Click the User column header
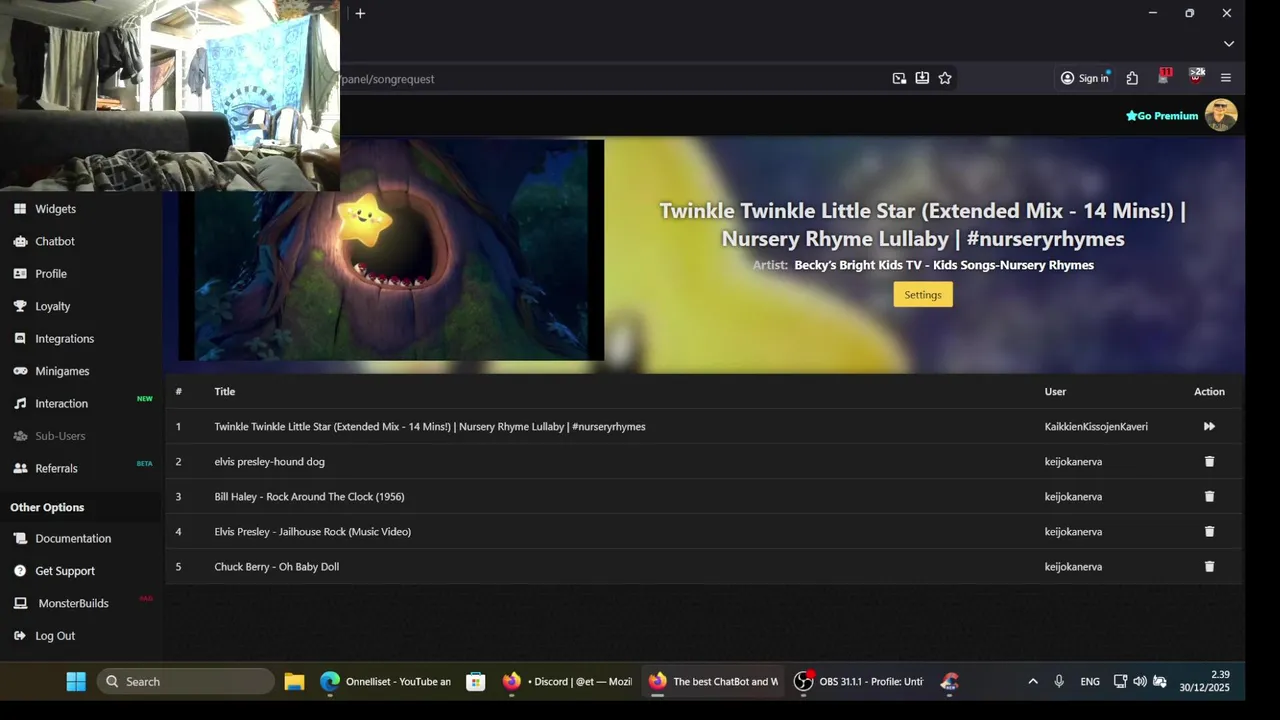The width and height of the screenshot is (1280, 720). tap(1055, 391)
